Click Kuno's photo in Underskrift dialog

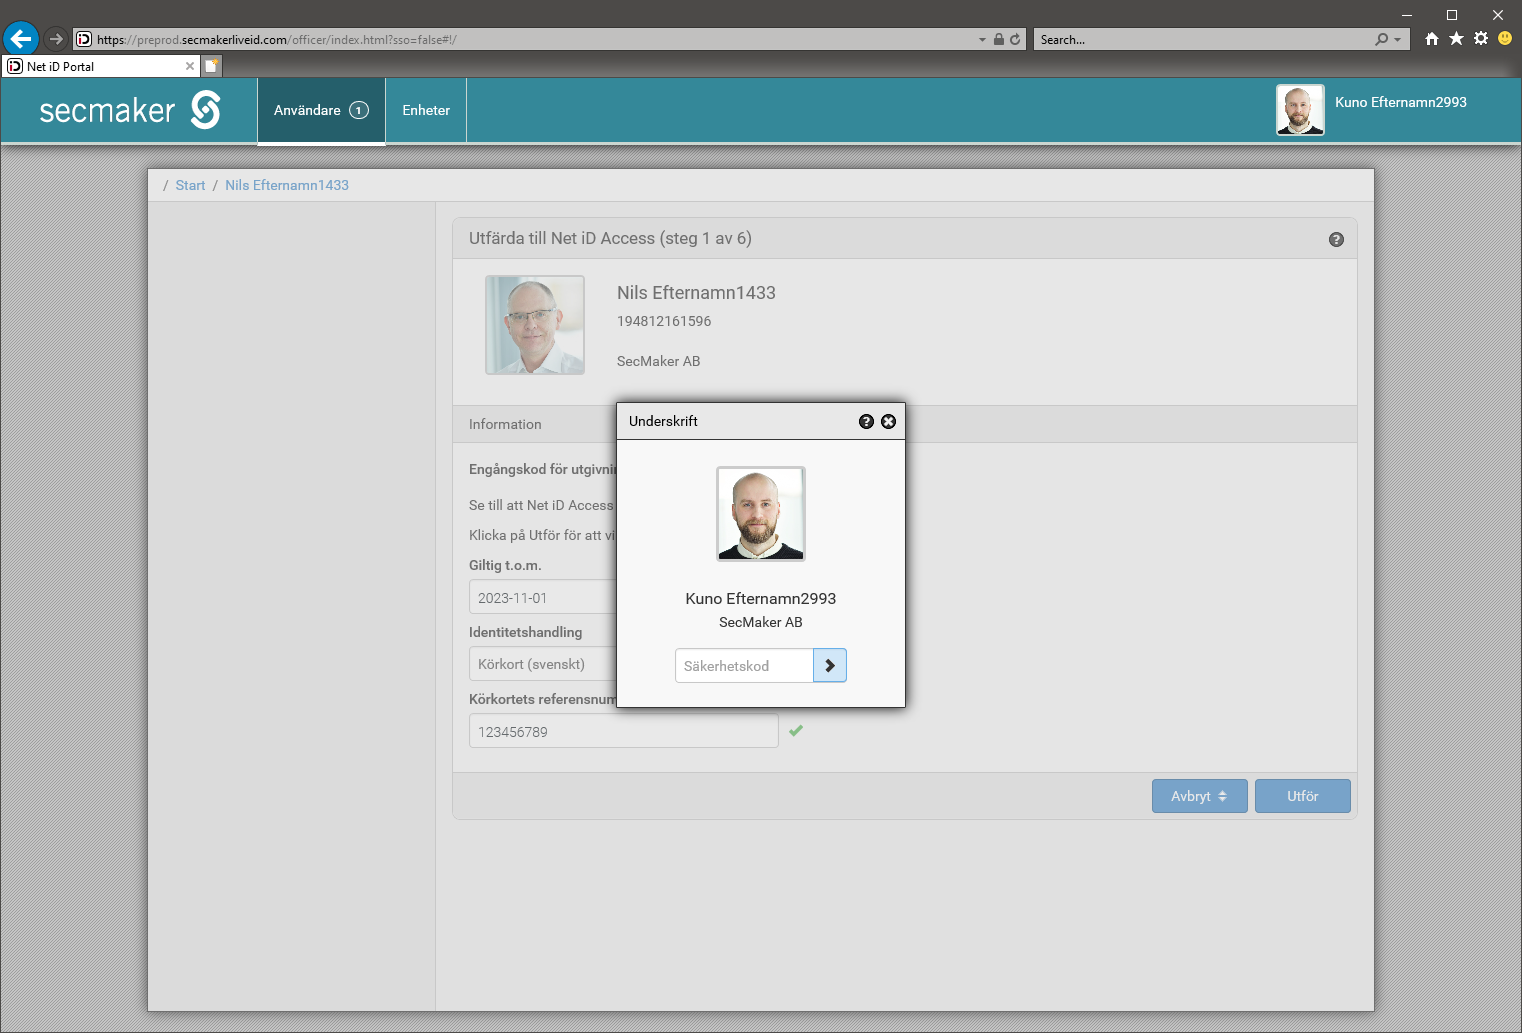[x=761, y=514]
